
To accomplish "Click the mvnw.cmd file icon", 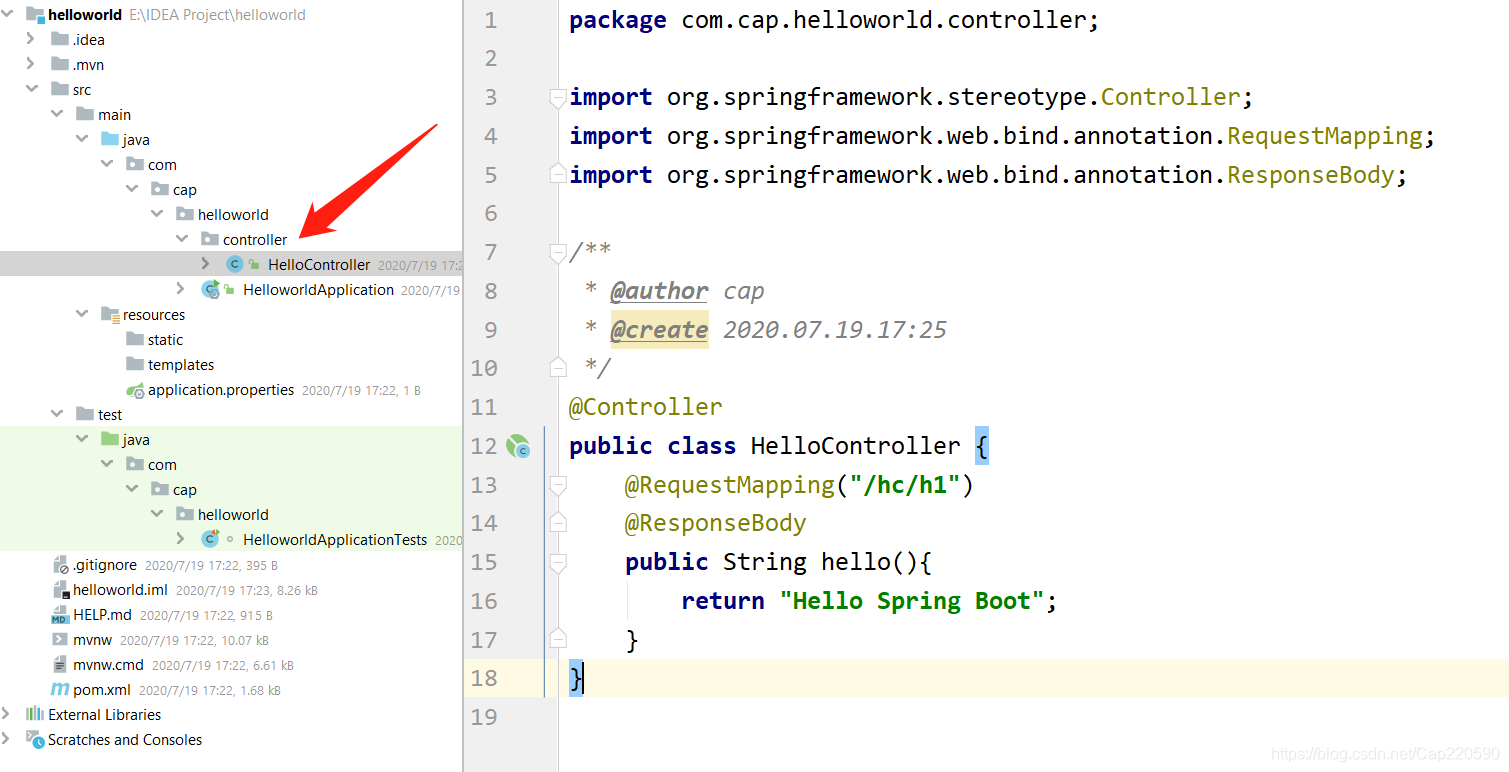I will coord(60,665).
